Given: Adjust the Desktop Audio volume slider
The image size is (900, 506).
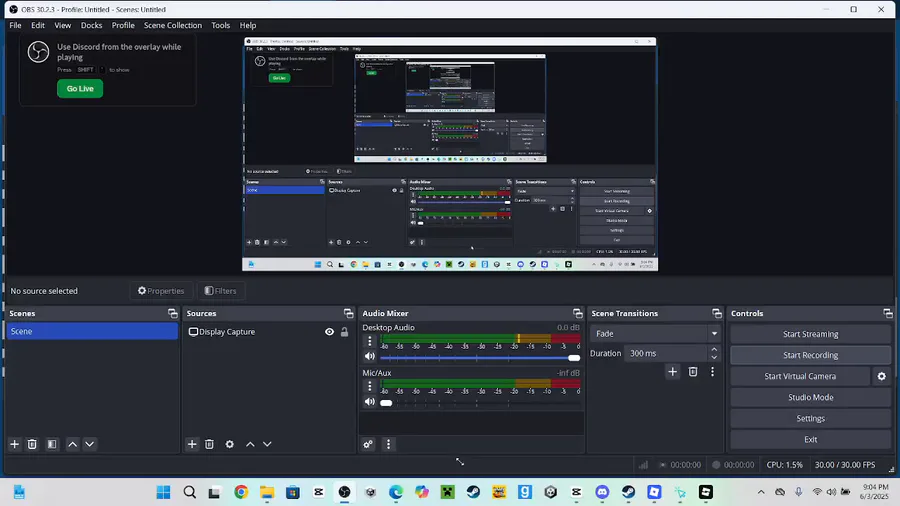Looking at the screenshot, I should click(x=480, y=357).
